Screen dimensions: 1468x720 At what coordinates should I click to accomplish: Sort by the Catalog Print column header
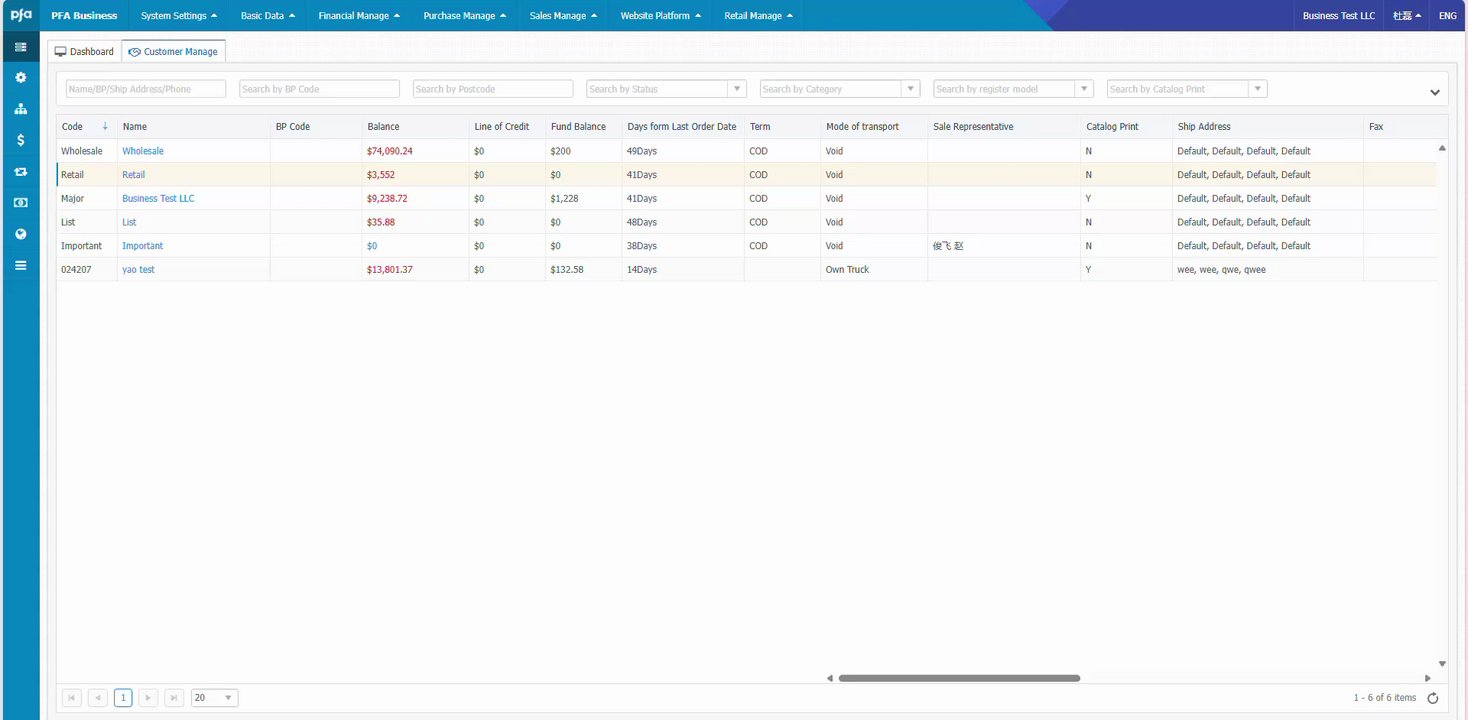pyautogui.click(x=1112, y=127)
